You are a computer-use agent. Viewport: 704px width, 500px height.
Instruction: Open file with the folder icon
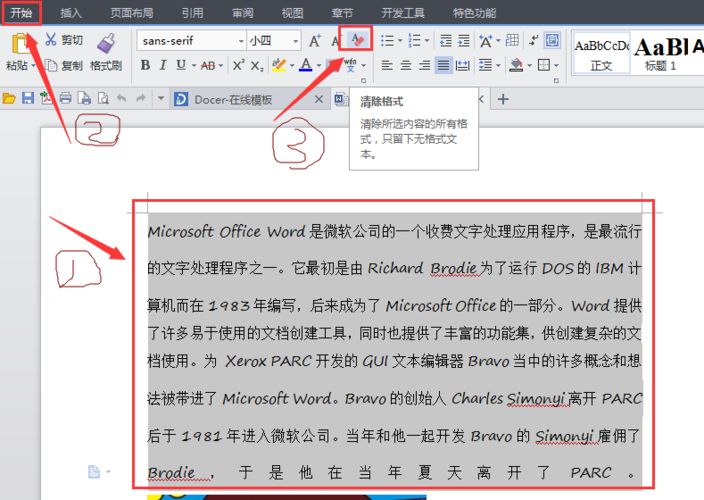click(x=9, y=98)
